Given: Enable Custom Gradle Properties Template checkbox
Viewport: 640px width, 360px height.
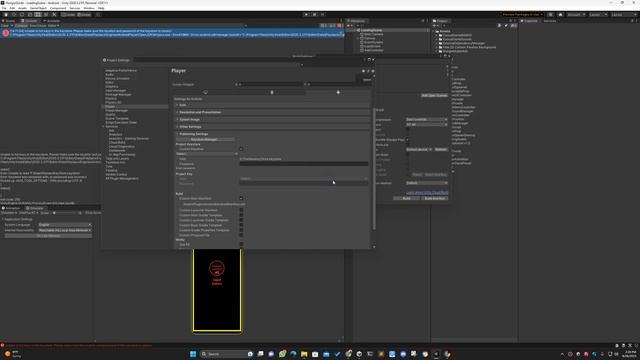Looking at the screenshot, I should [x=241, y=230].
